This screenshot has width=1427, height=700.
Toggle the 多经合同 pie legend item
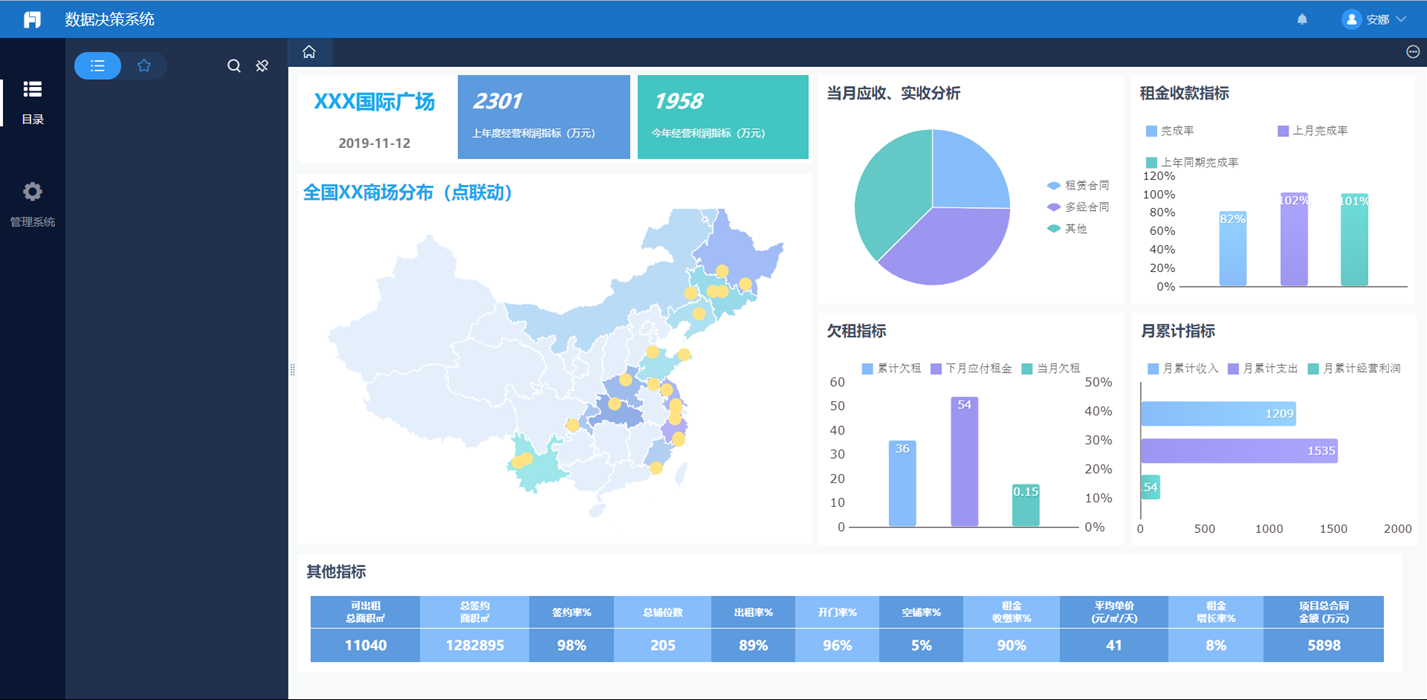pyautogui.click(x=1078, y=207)
